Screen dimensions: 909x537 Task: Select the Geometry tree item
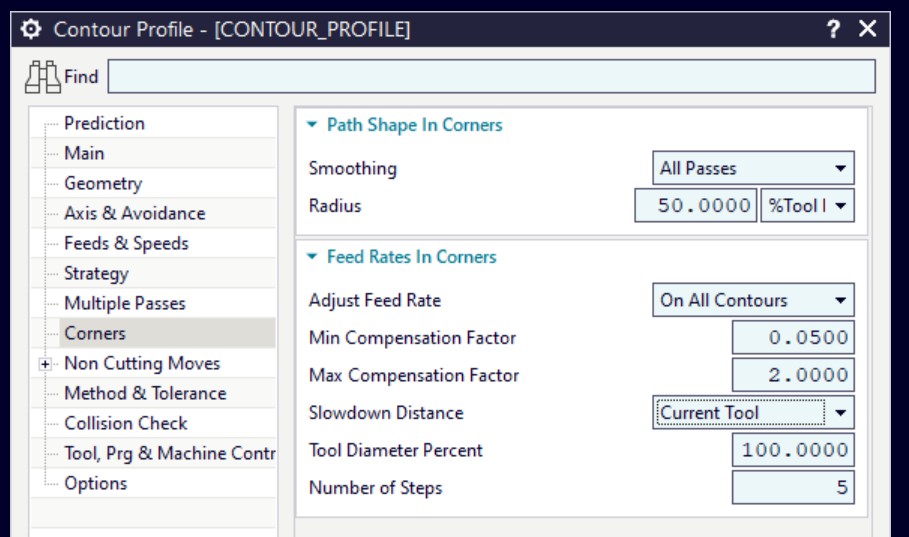click(103, 183)
